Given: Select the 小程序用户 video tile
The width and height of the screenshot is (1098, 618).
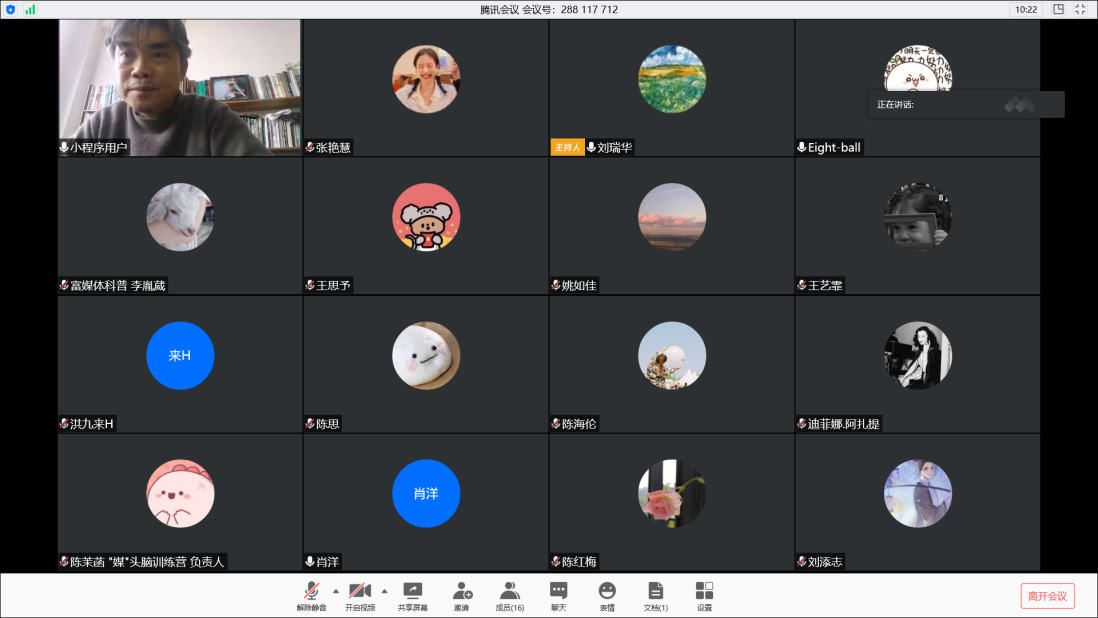Looking at the screenshot, I should [x=180, y=88].
